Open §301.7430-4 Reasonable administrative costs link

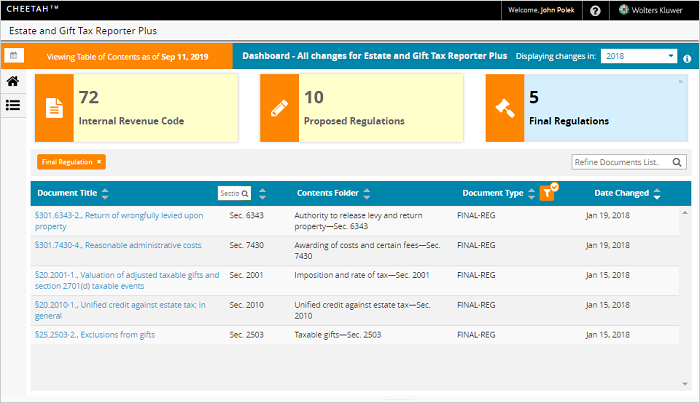pos(117,244)
